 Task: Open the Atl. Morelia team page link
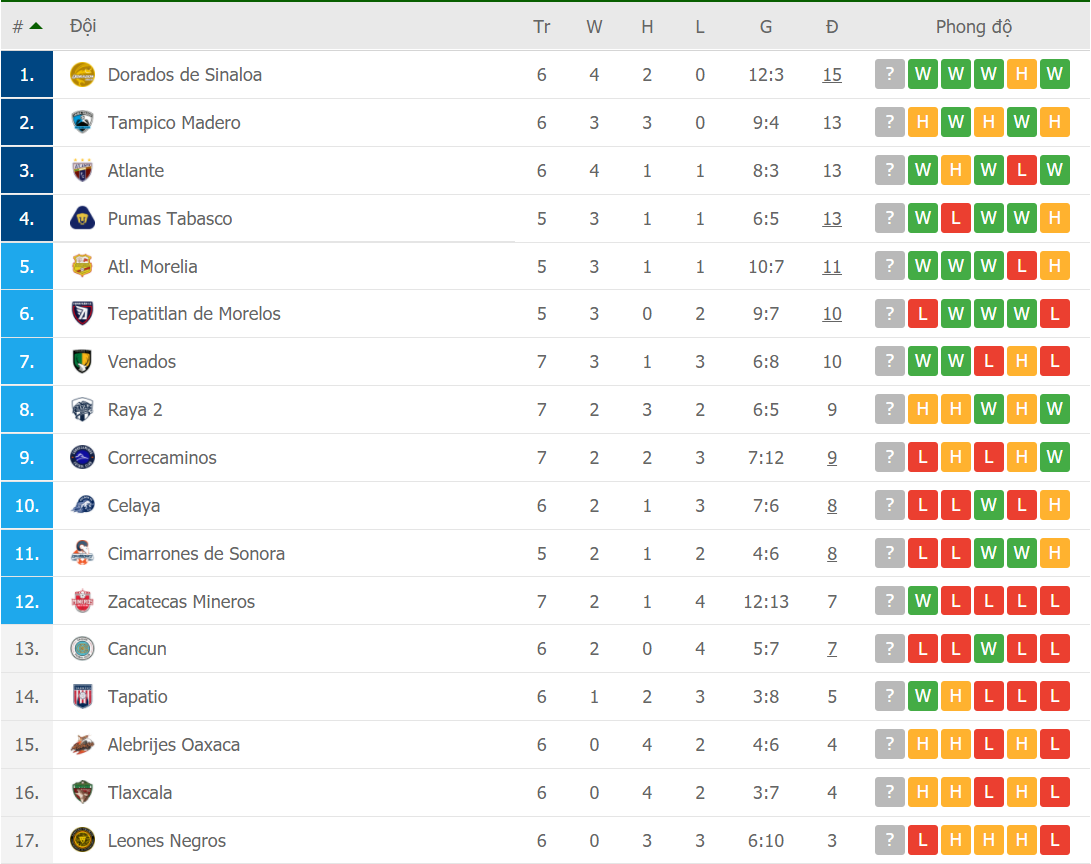pyautogui.click(x=153, y=267)
